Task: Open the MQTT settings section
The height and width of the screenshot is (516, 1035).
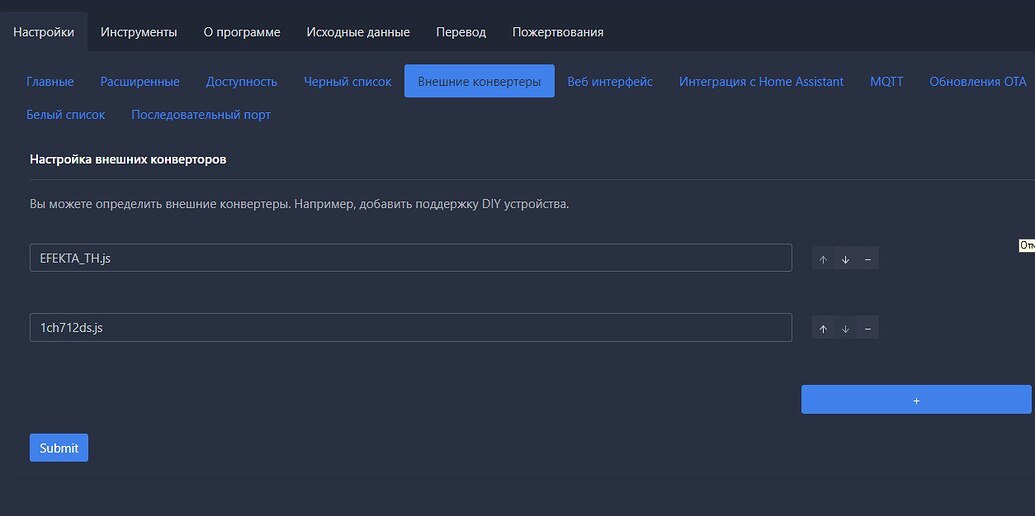Action: click(886, 82)
